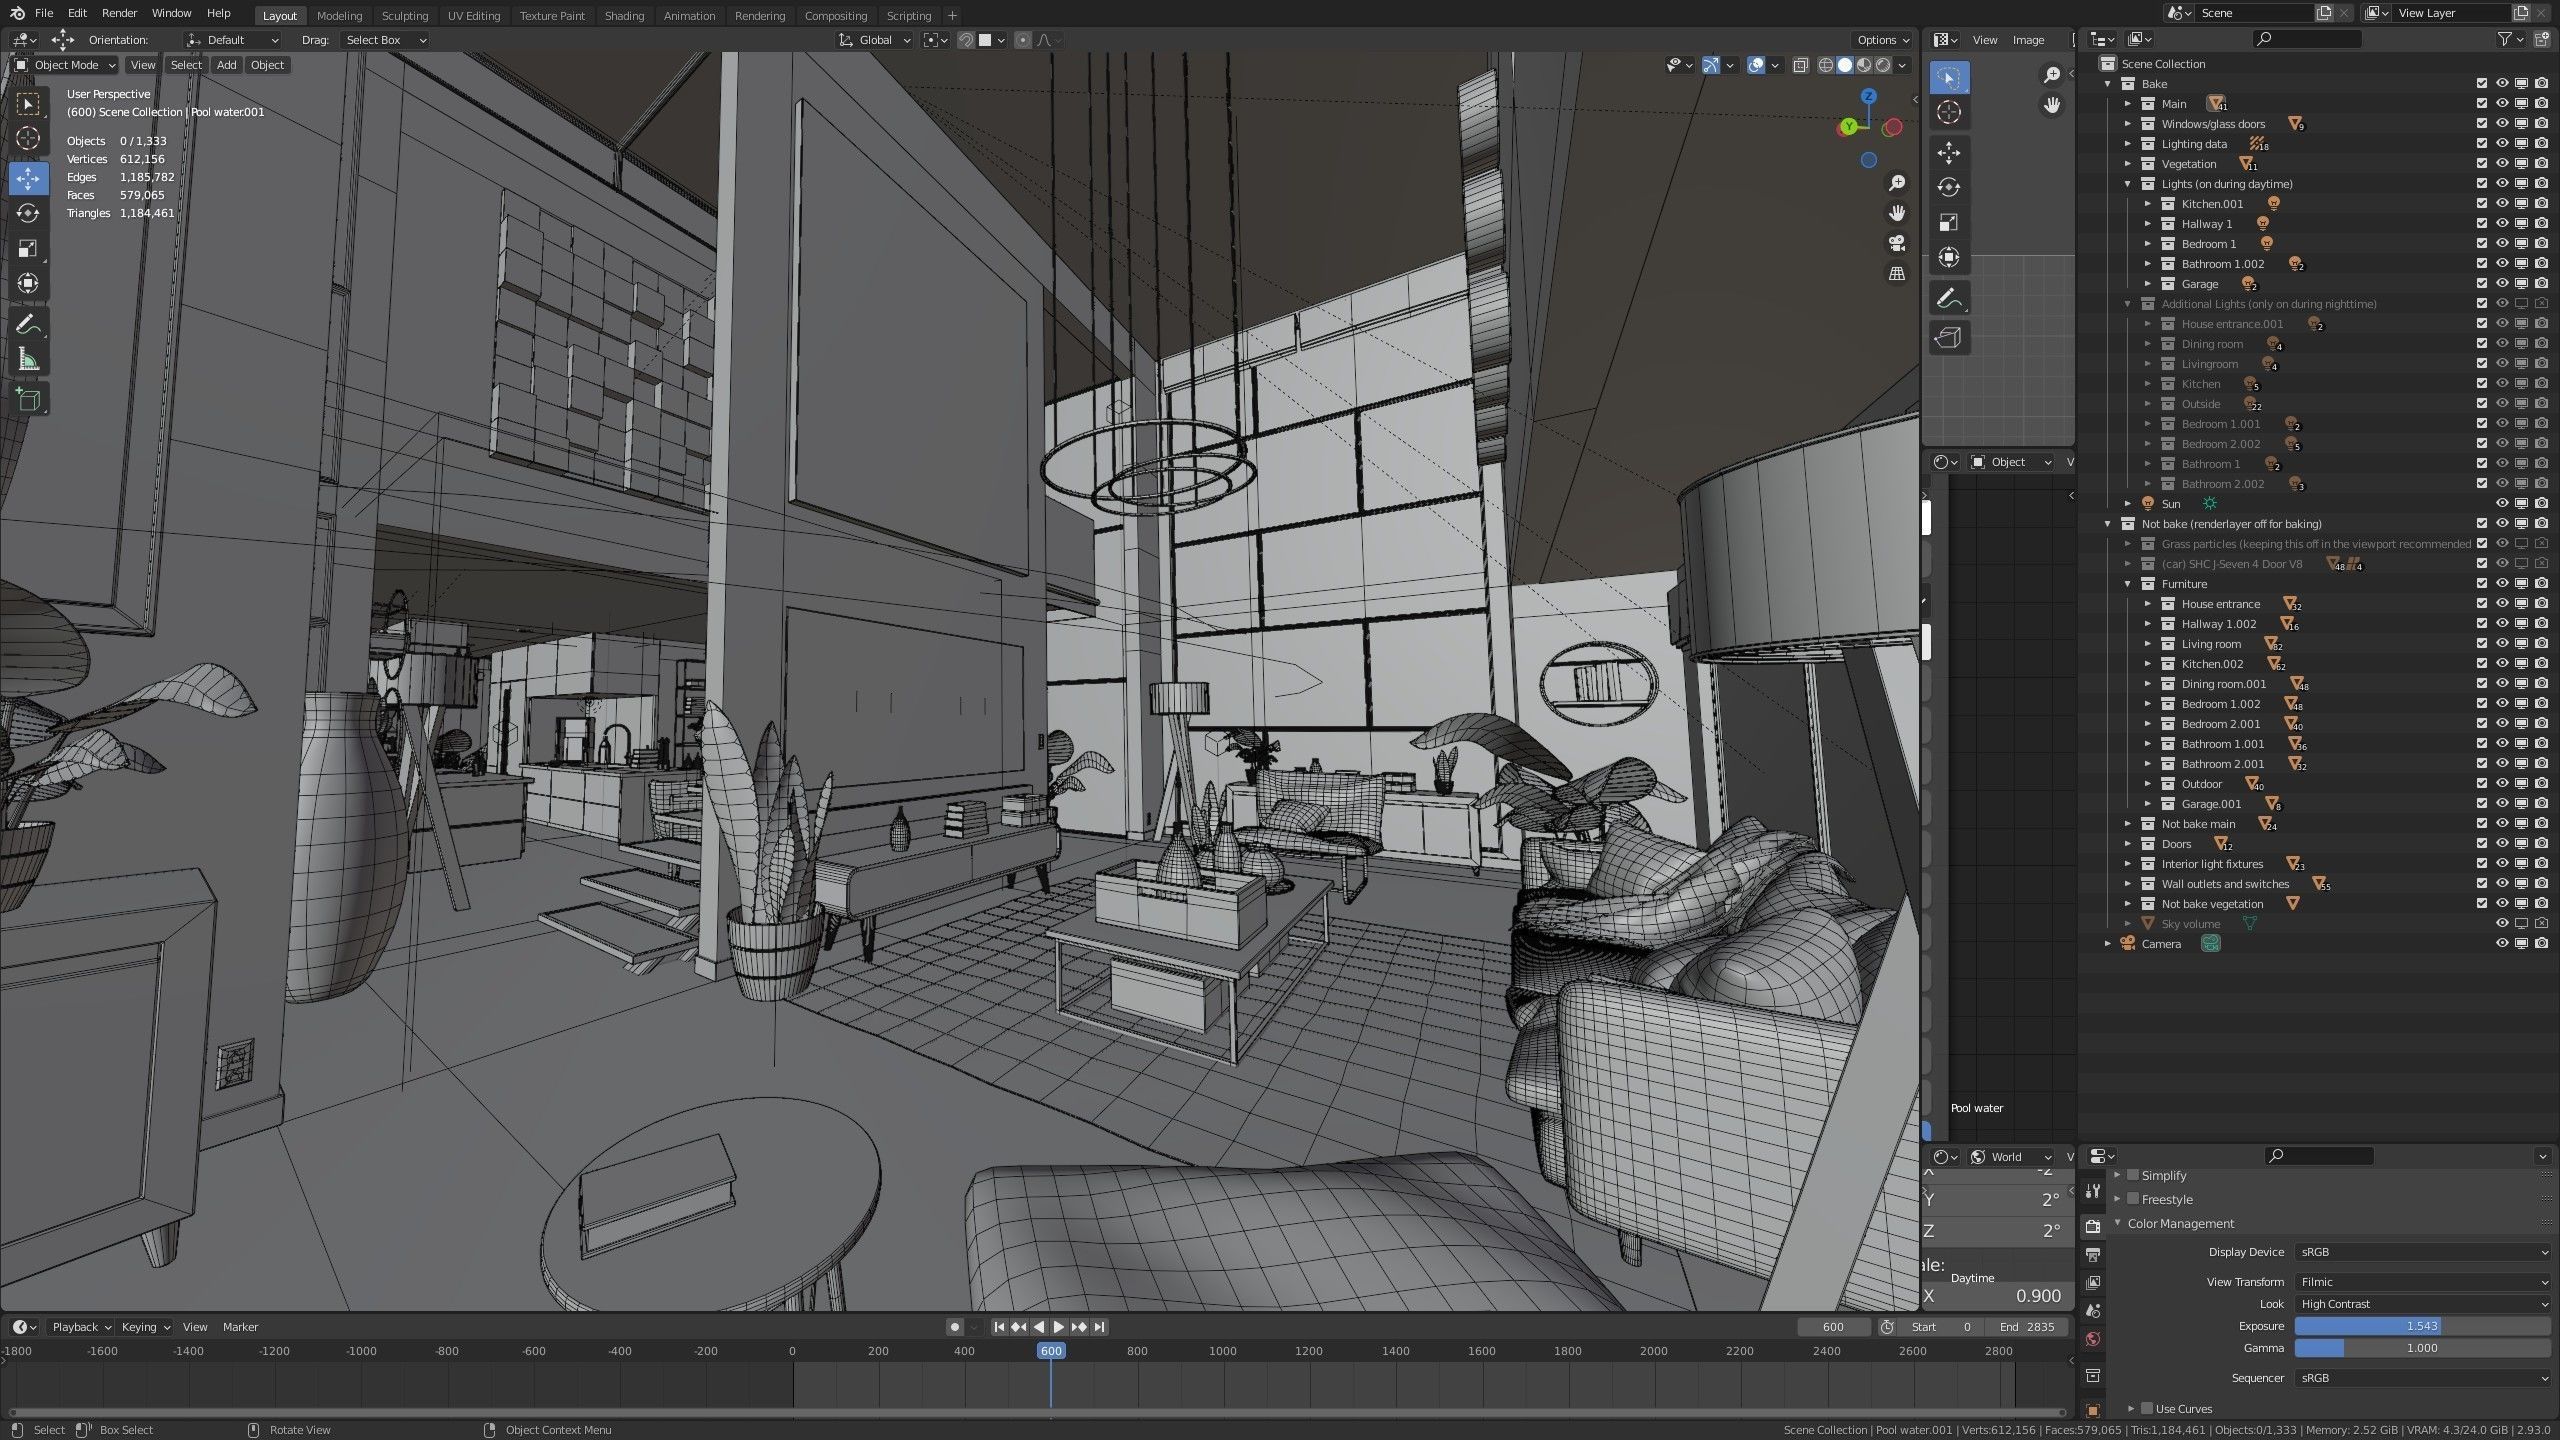The width and height of the screenshot is (2560, 1440).
Task: Switch to the Shading workspace tab
Action: (x=624, y=15)
